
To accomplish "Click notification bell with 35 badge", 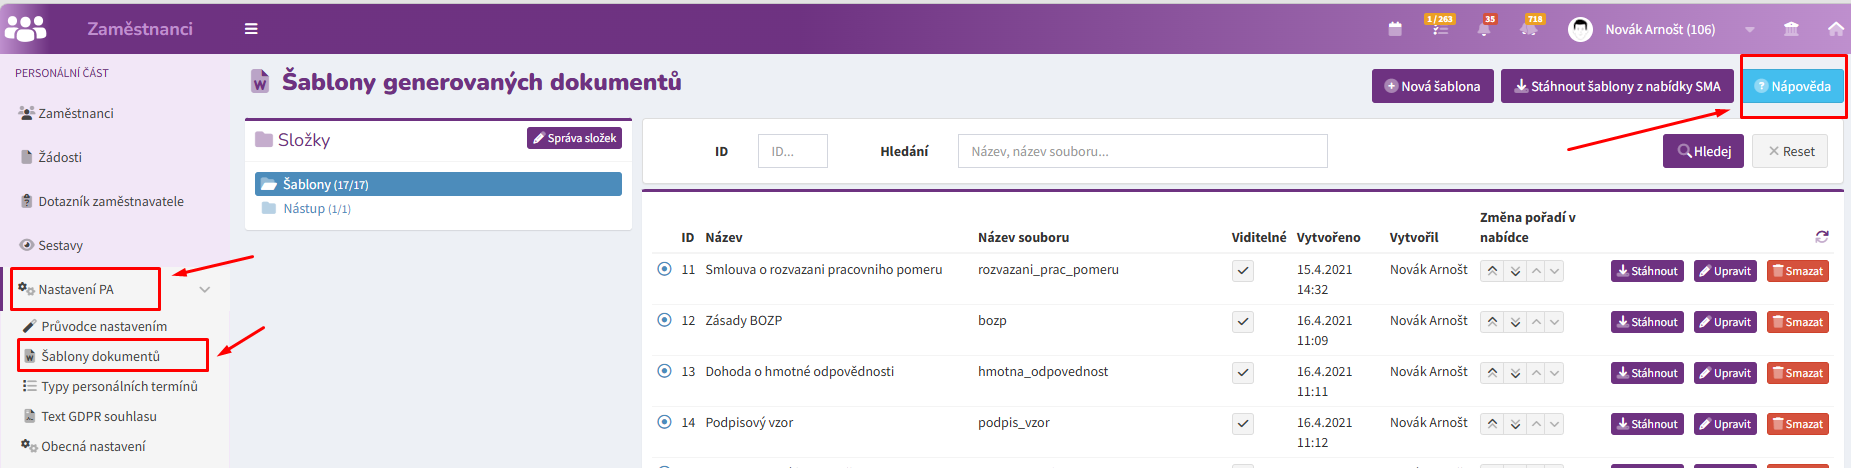I will pos(1484,29).
